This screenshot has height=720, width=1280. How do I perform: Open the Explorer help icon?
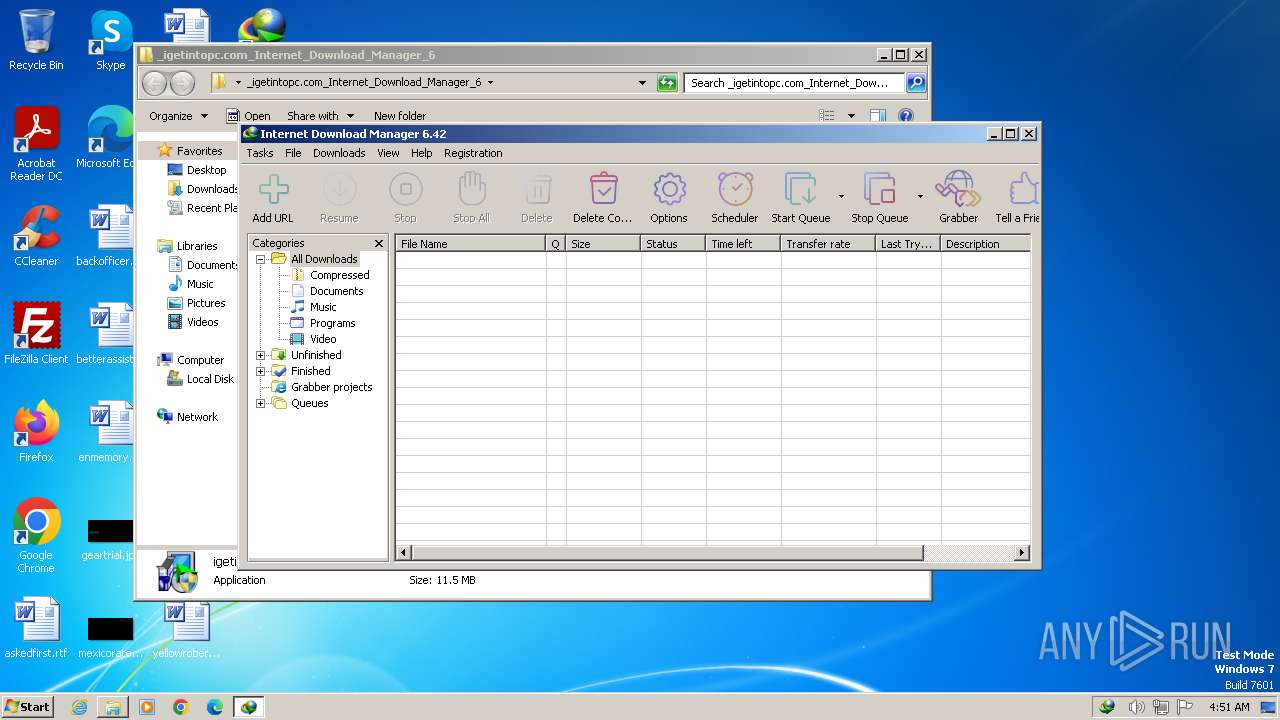906,116
